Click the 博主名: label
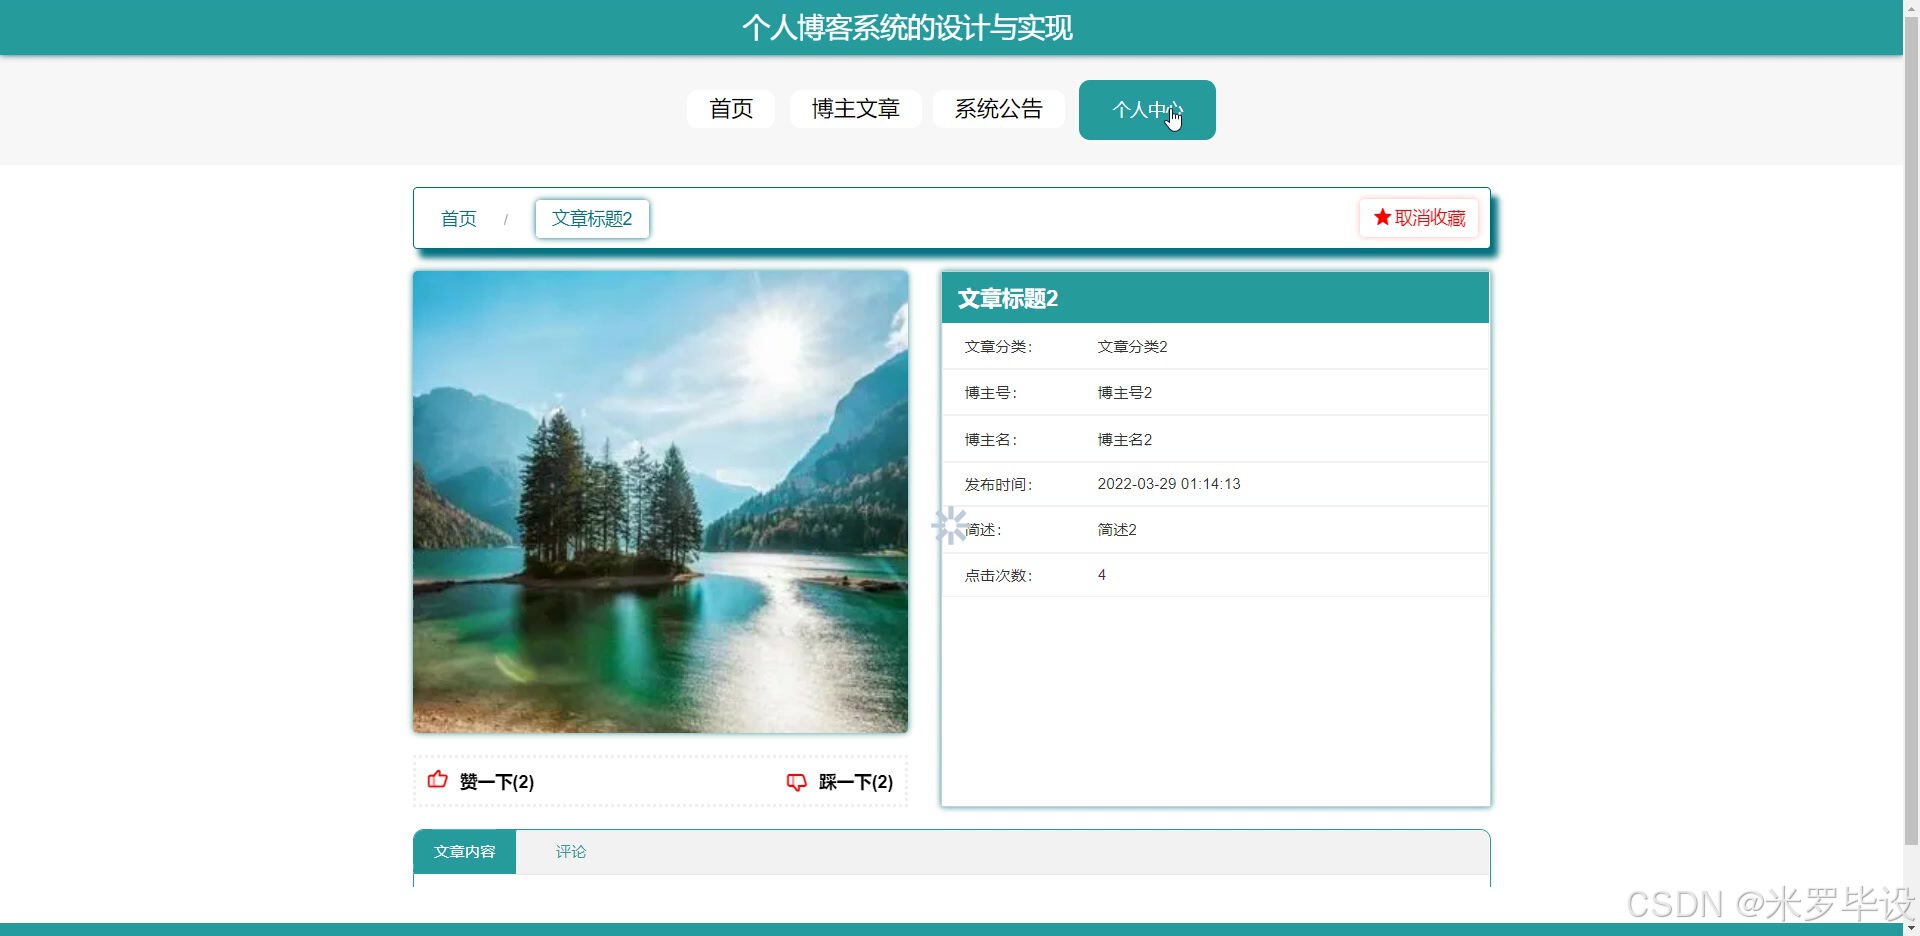The image size is (1920, 936). click(990, 440)
